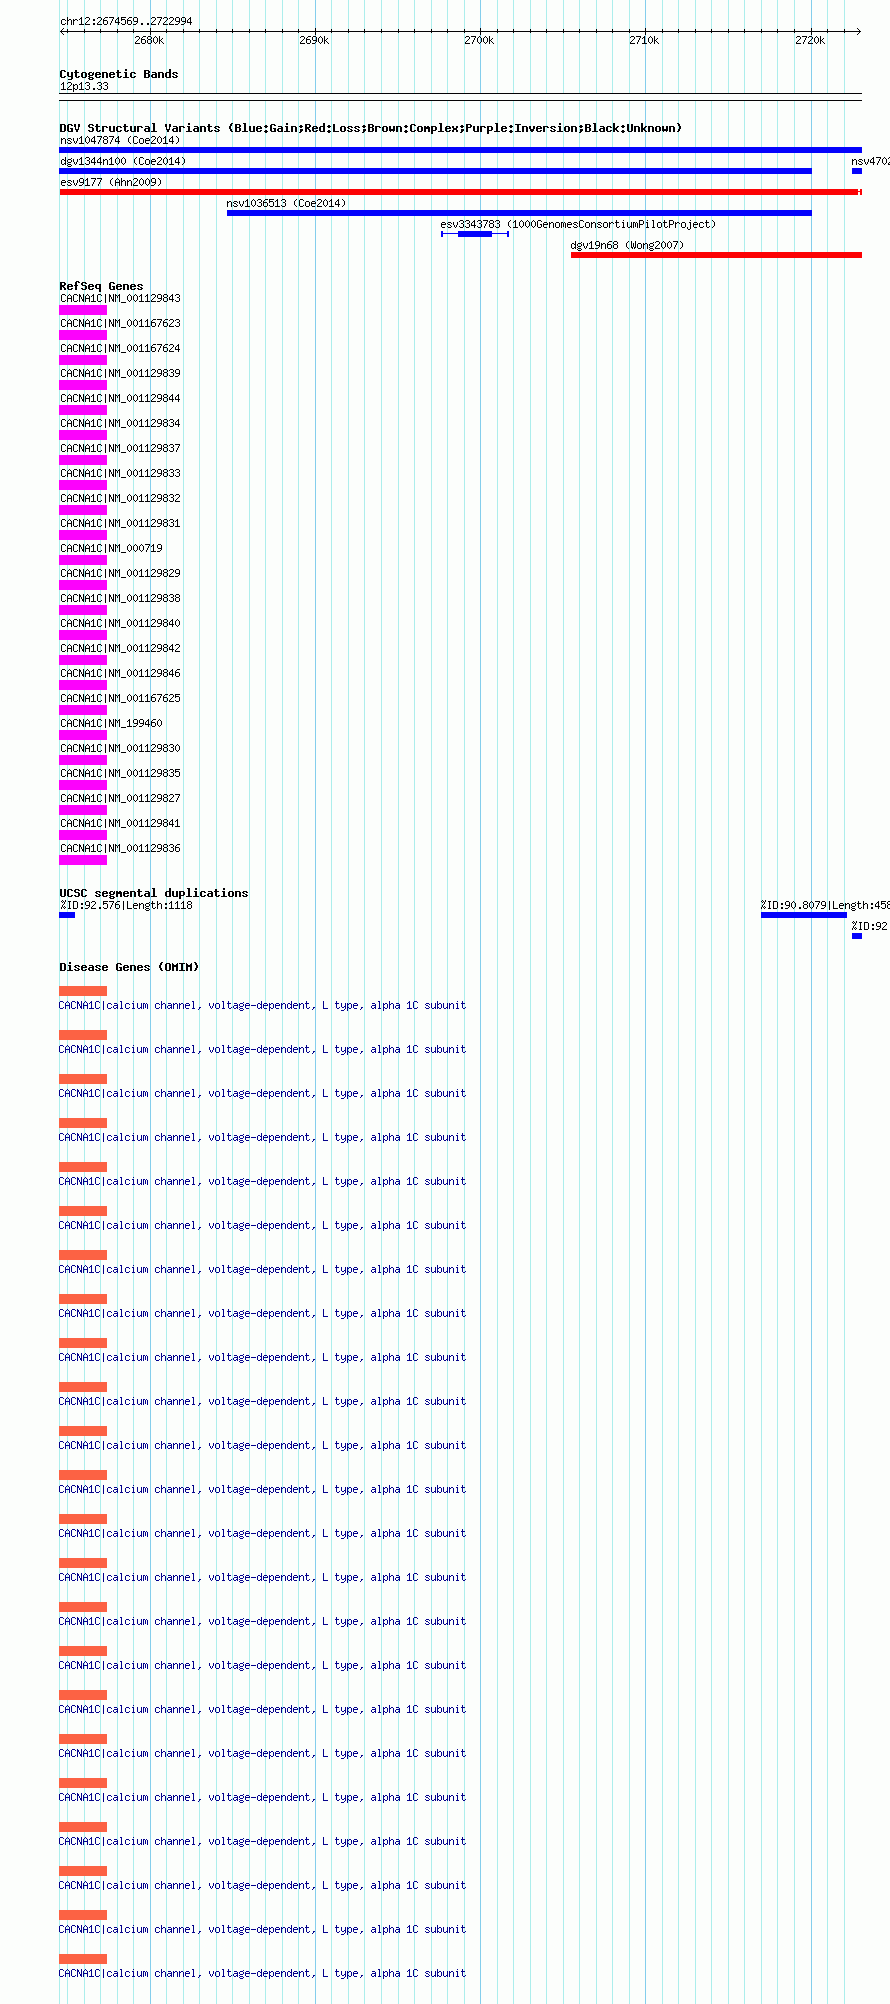
Task: Click the 2700k ruler tick label
Action: [x=479, y=40]
